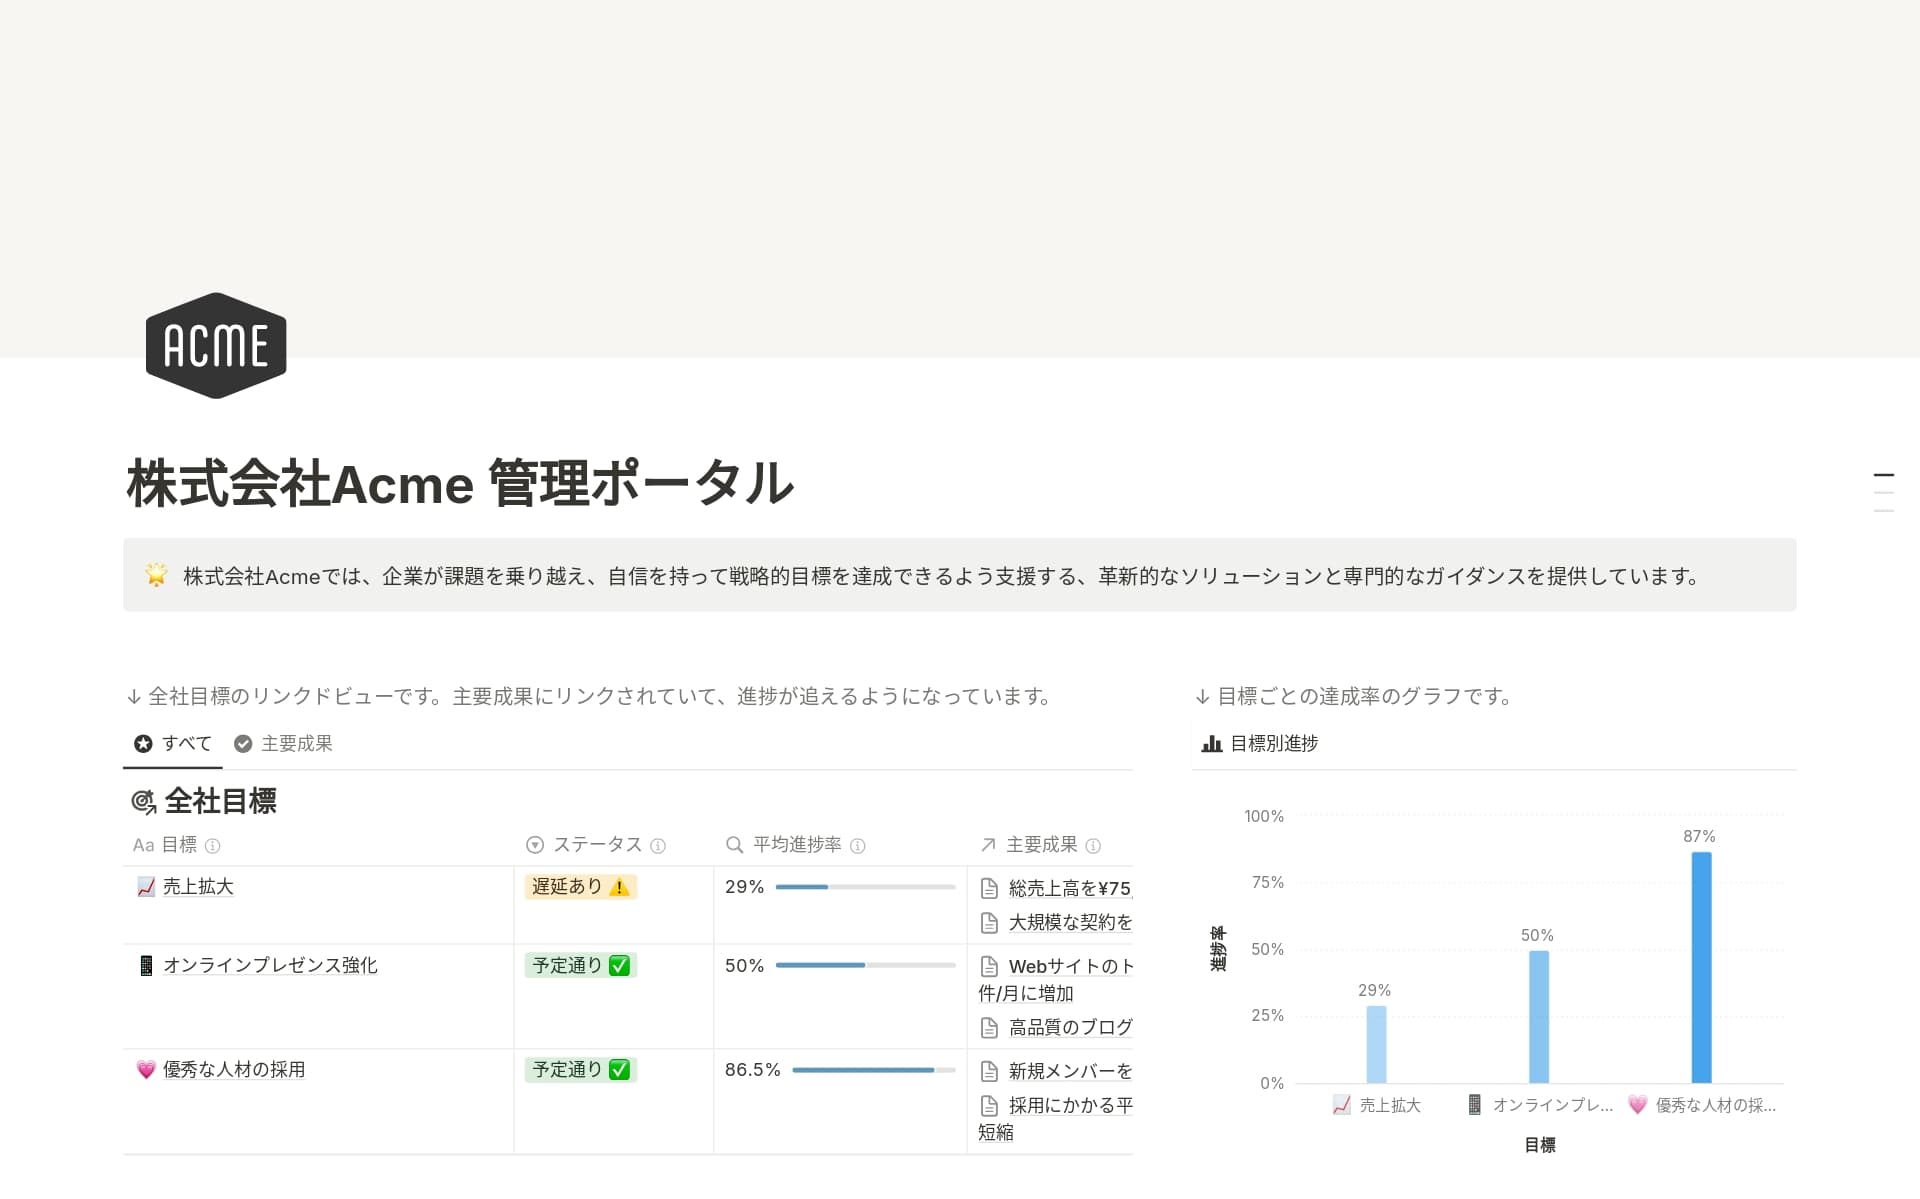The width and height of the screenshot is (1920, 1199).
Task: Click the pink heart emoji beside 優秀な人材の採用
Action: [143, 1069]
